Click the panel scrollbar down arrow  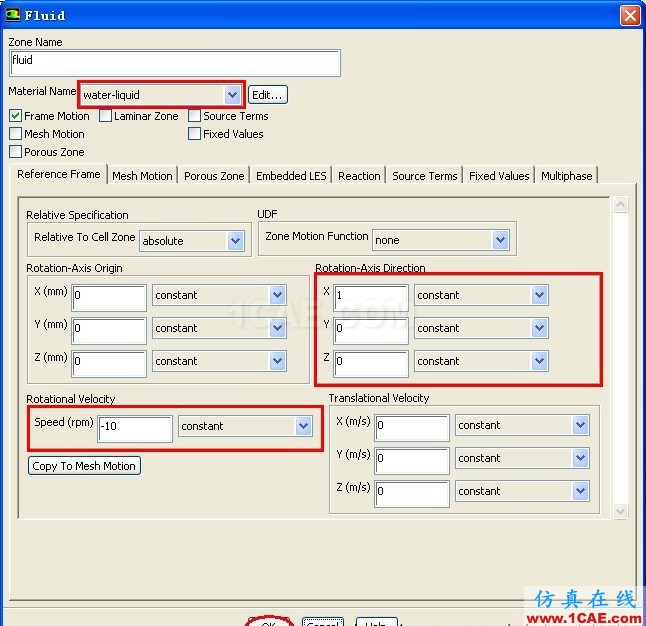pos(620,511)
